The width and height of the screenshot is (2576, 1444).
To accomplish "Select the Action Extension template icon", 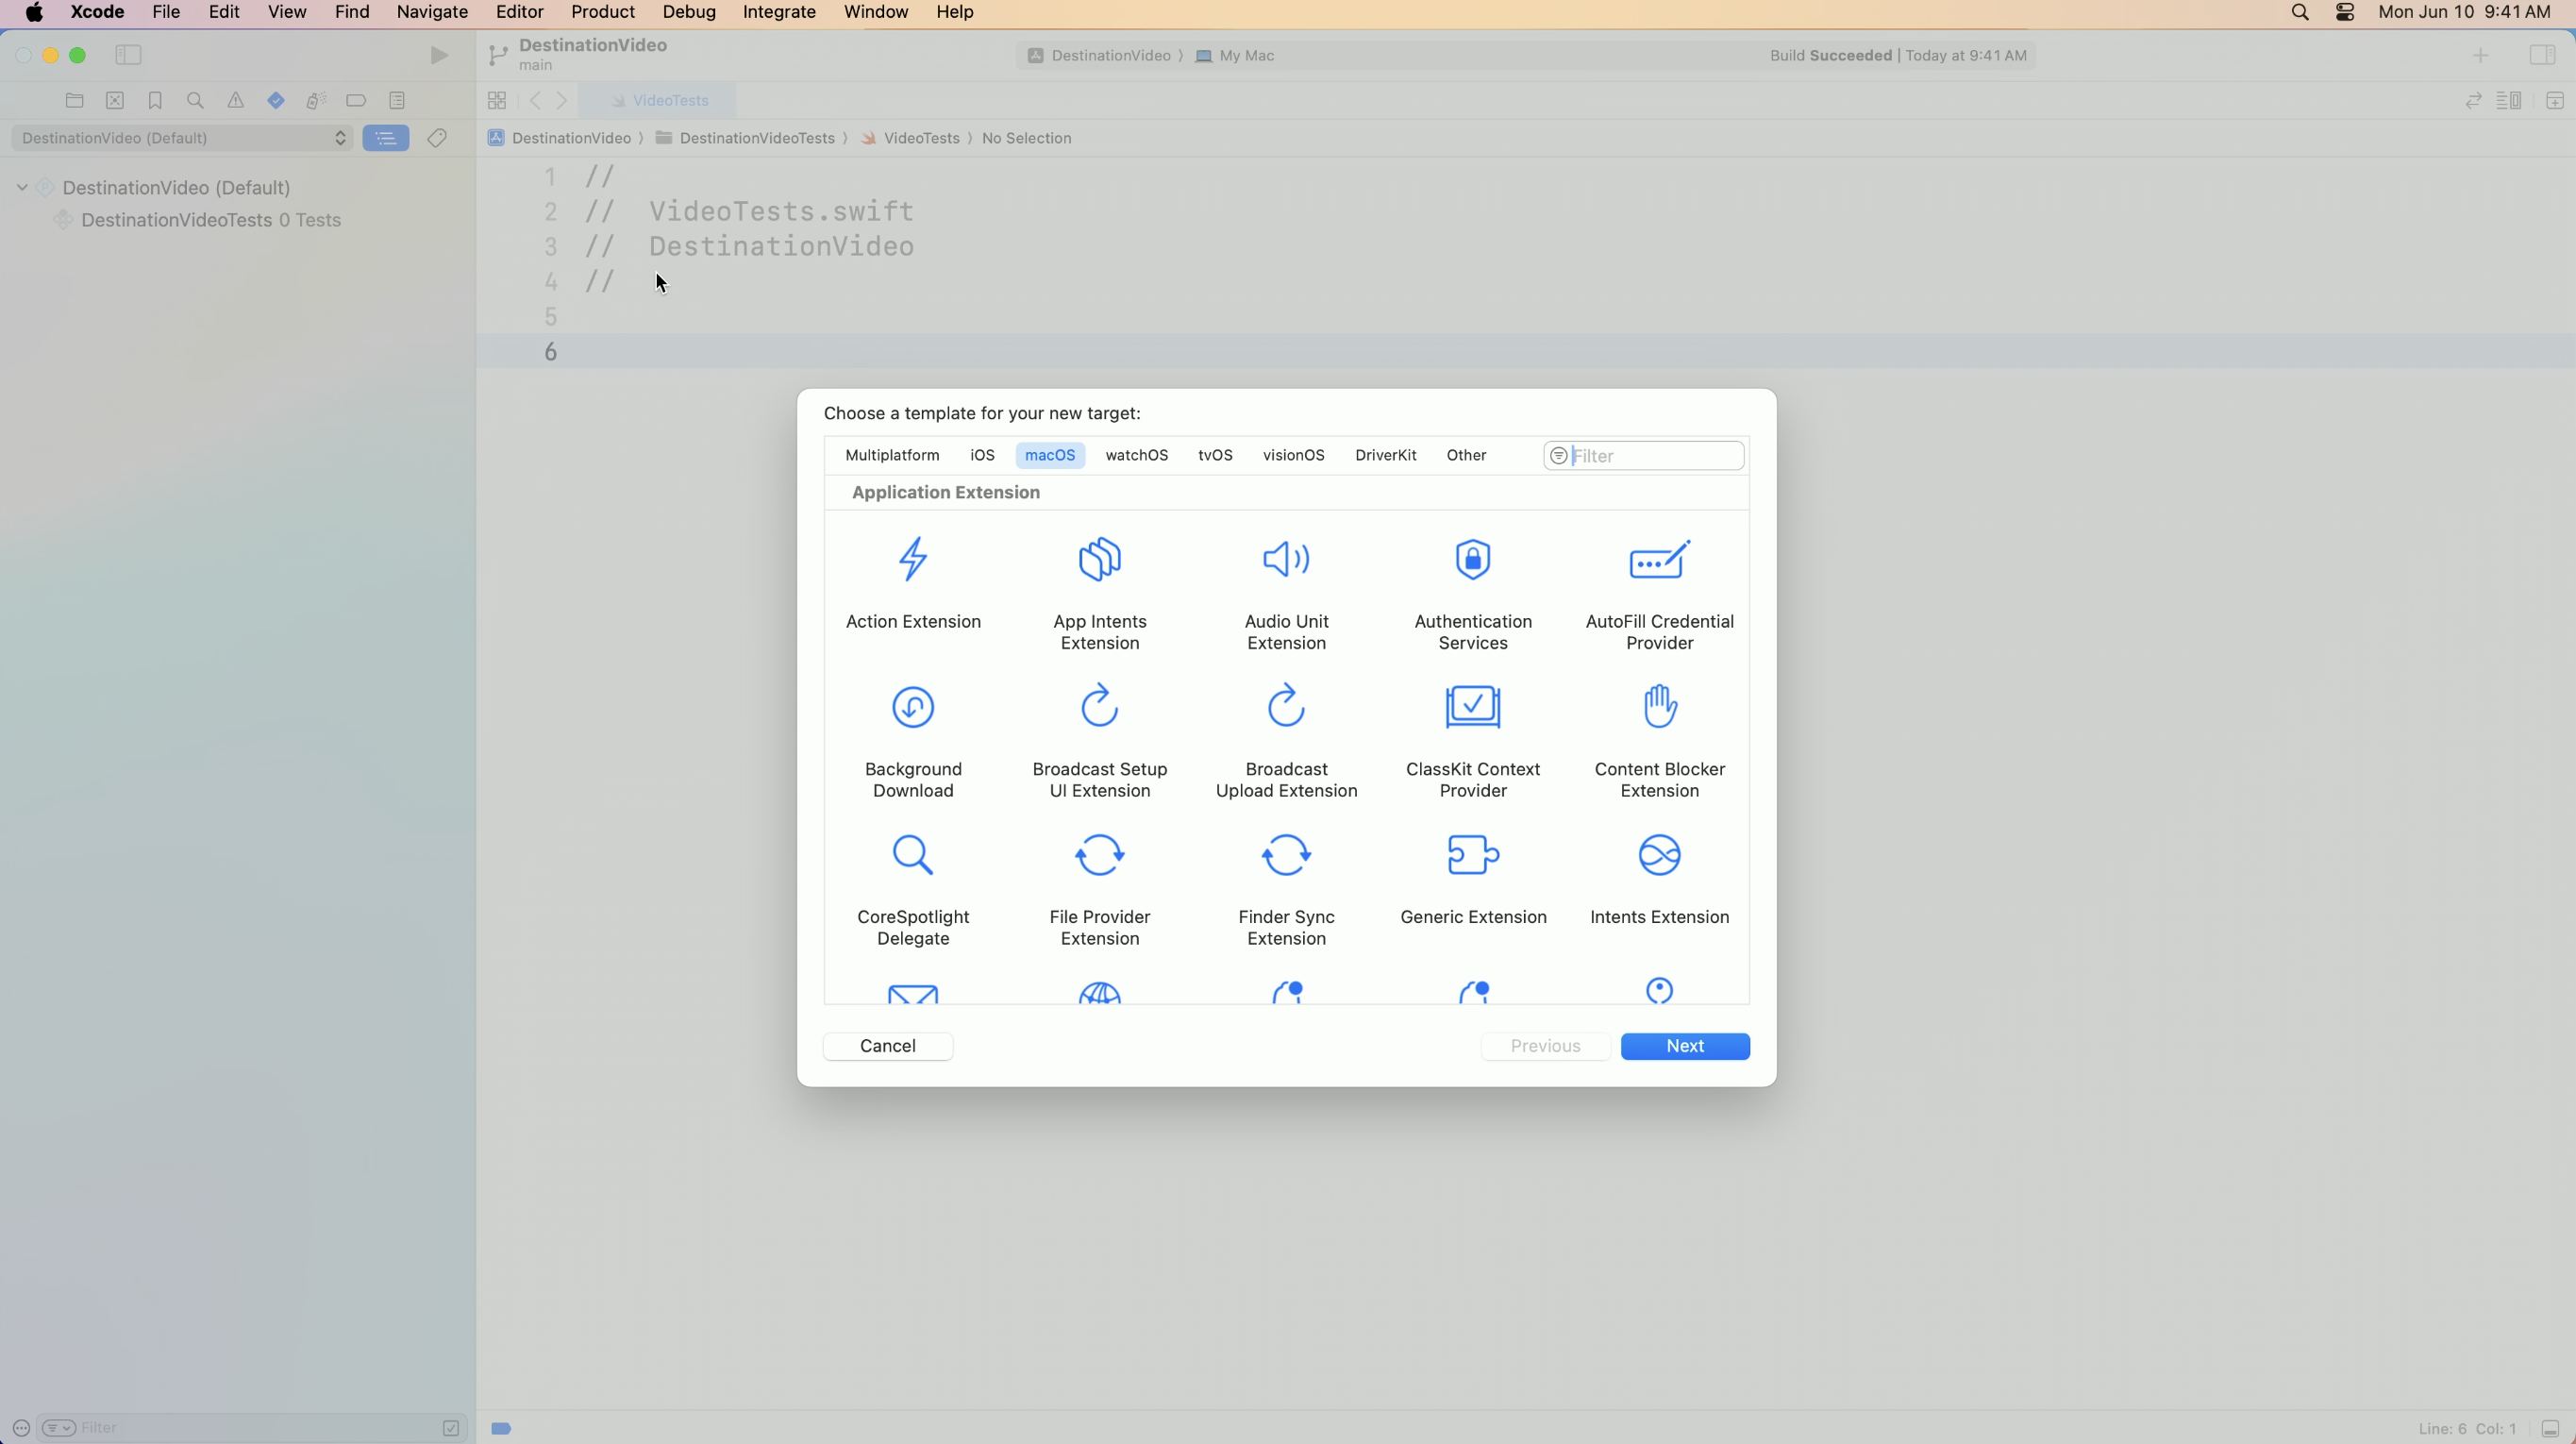I will pyautogui.click(x=912, y=559).
